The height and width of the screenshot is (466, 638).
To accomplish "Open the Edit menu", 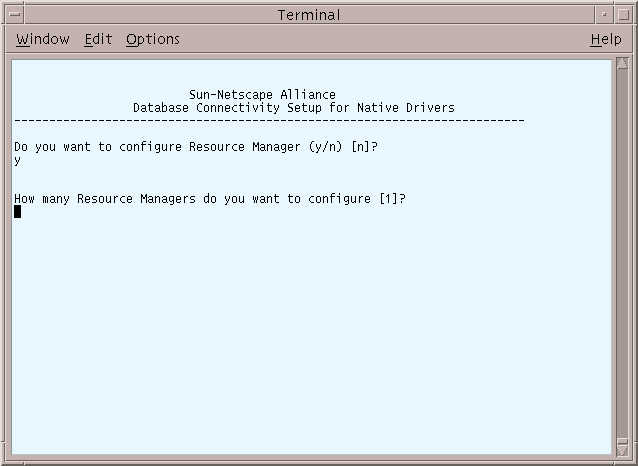I will (x=98, y=39).
